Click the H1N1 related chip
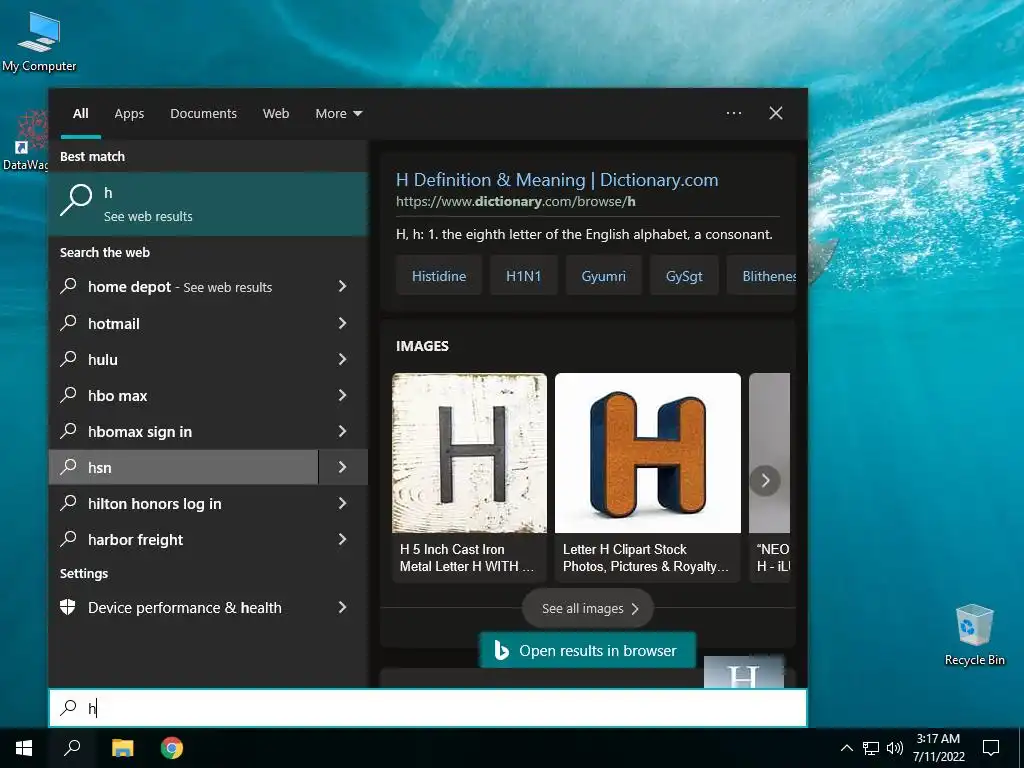This screenshot has width=1024, height=768. tap(524, 276)
